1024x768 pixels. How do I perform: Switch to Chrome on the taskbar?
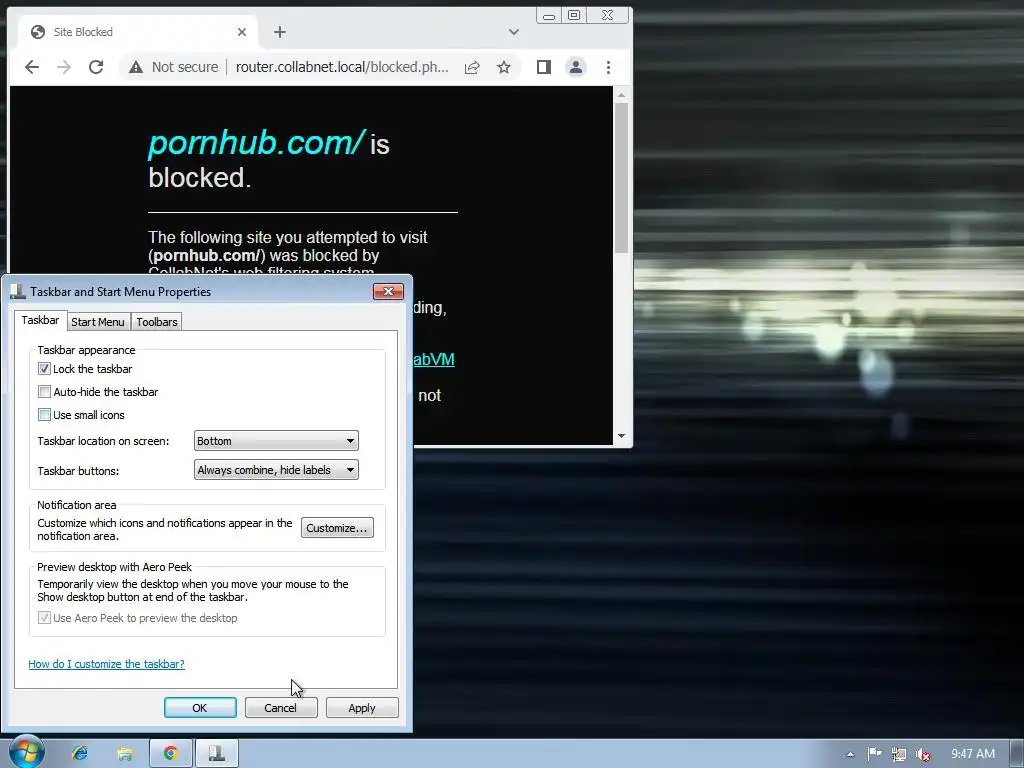[x=170, y=754]
